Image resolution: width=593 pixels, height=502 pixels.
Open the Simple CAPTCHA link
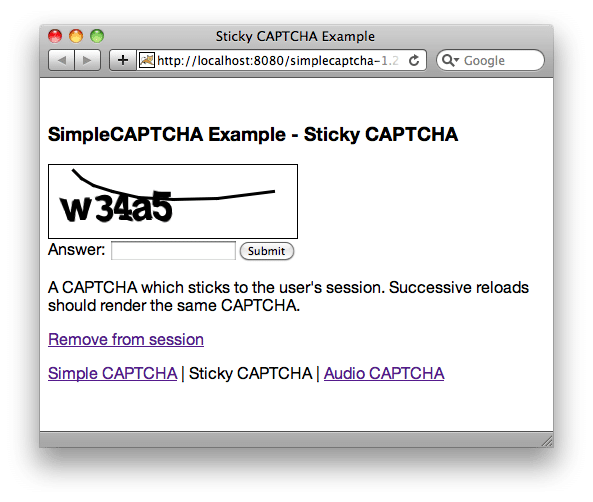pos(113,373)
